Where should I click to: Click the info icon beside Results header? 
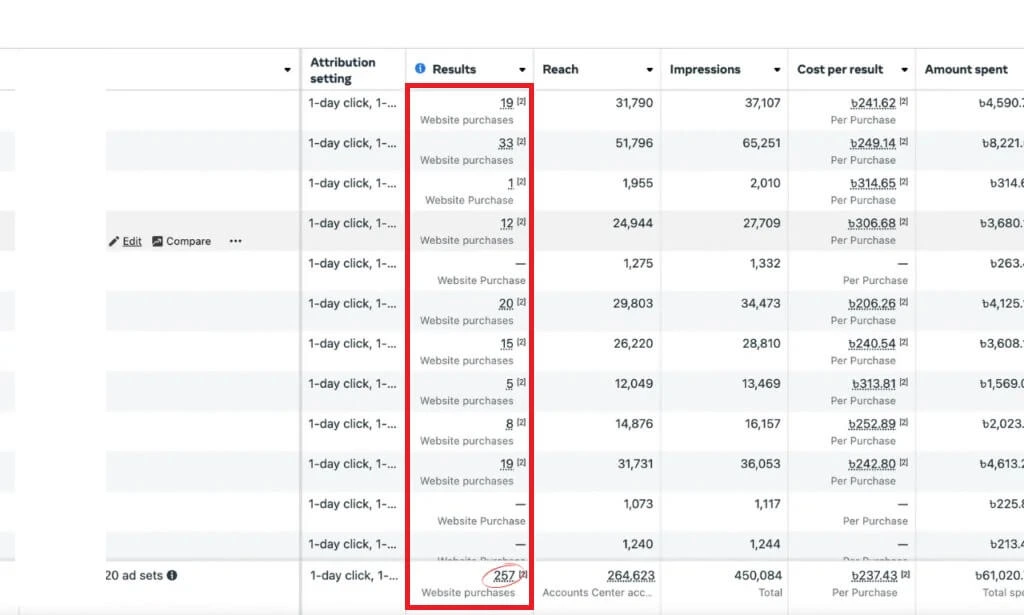tap(420, 69)
